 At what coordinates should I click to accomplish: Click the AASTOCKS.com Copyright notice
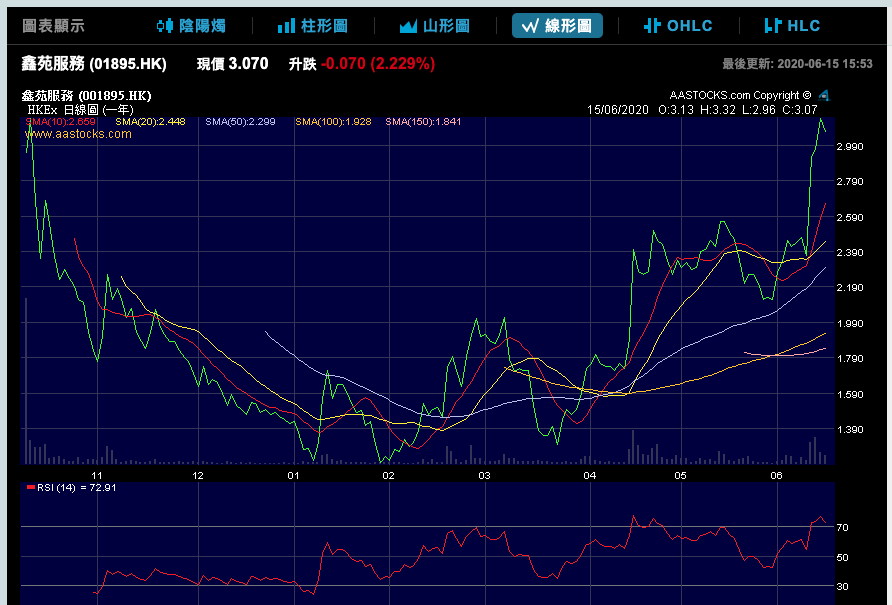coord(740,95)
